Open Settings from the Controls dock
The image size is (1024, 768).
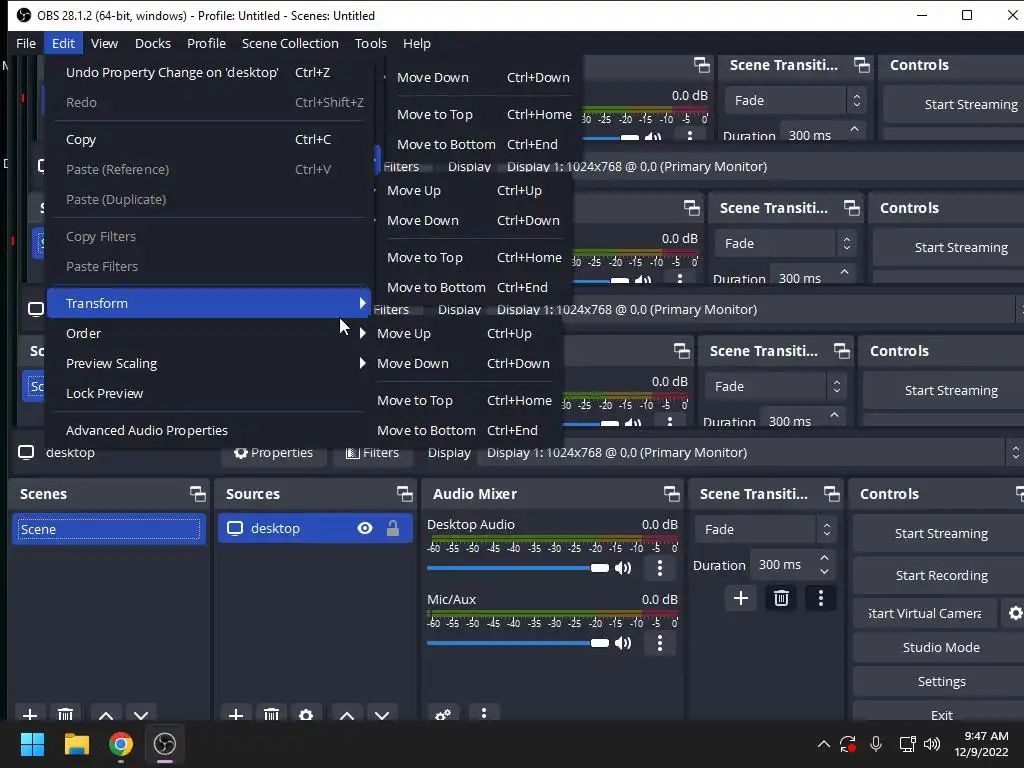pyautogui.click(x=941, y=682)
